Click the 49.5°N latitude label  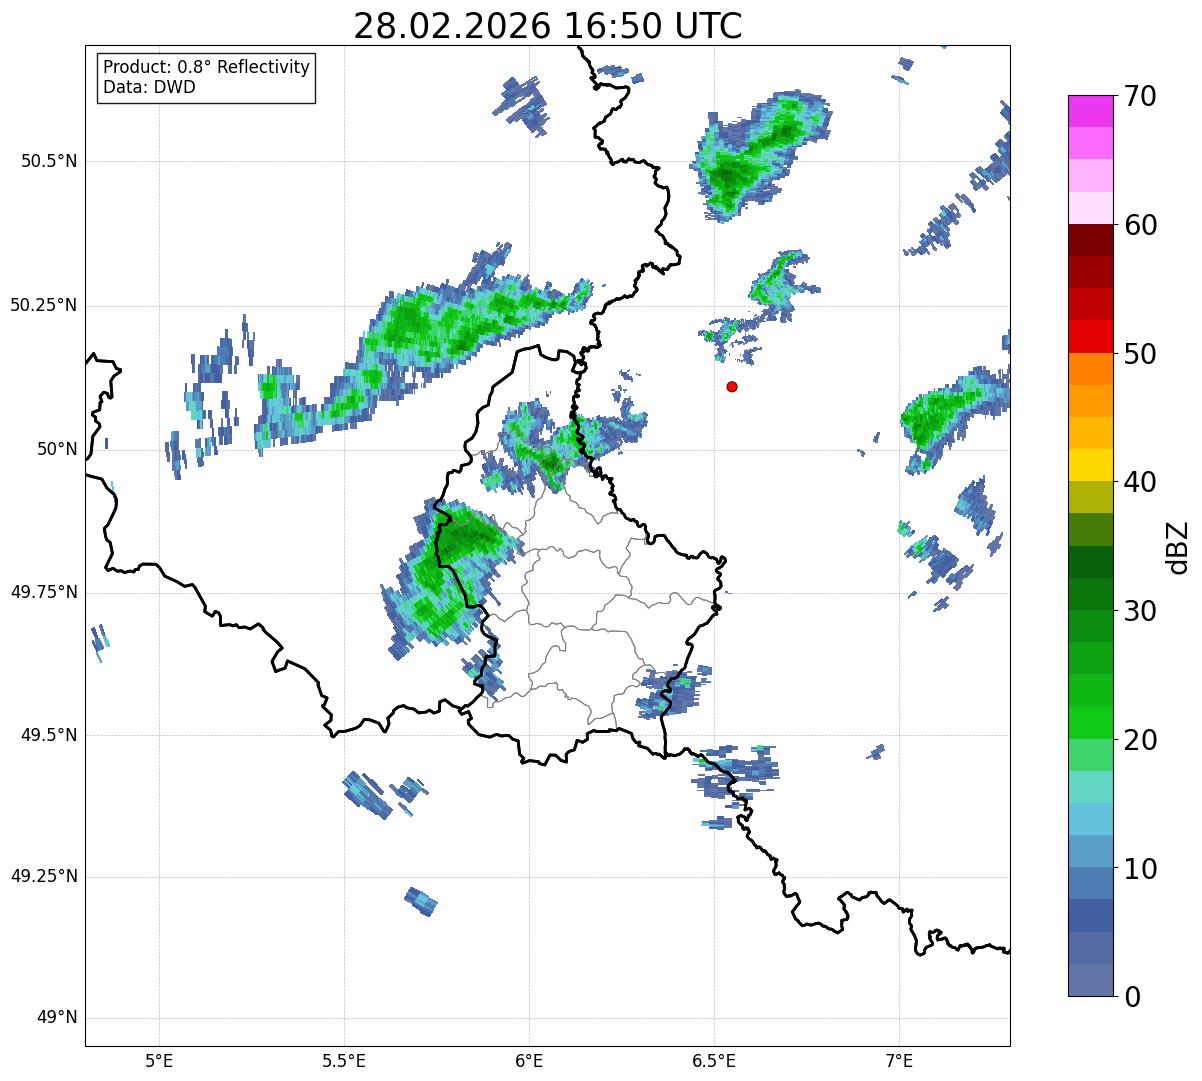(x=49, y=735)
